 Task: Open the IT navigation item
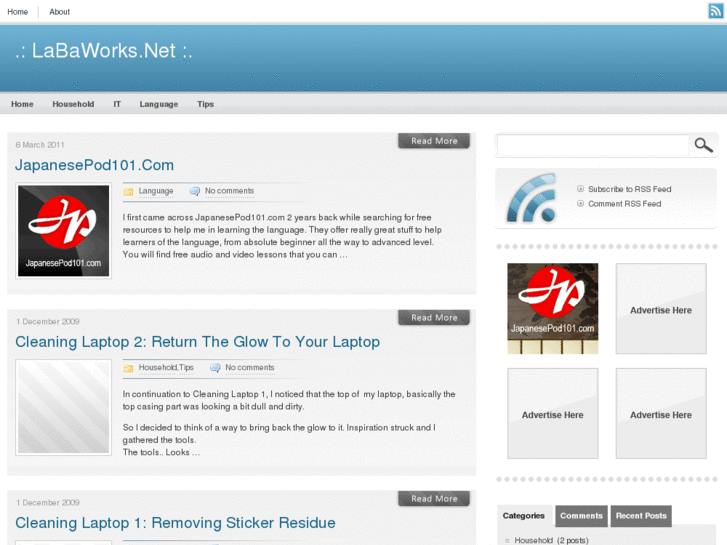coord(117,104)
